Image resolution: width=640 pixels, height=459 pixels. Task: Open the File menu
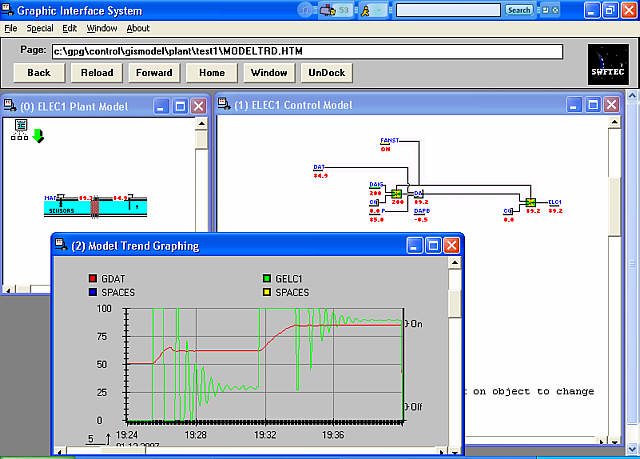click(10, 28)
